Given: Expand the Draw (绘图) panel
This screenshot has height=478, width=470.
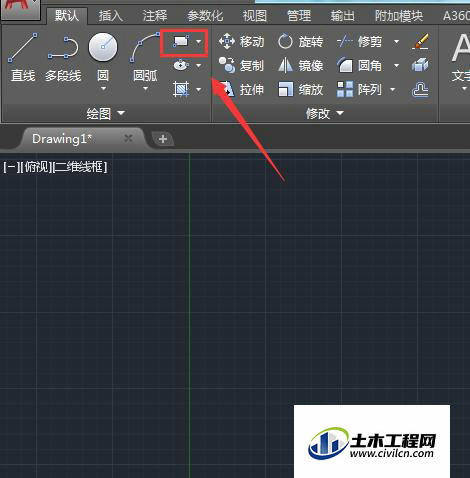Looking at the screenshot, I should 105,113.
